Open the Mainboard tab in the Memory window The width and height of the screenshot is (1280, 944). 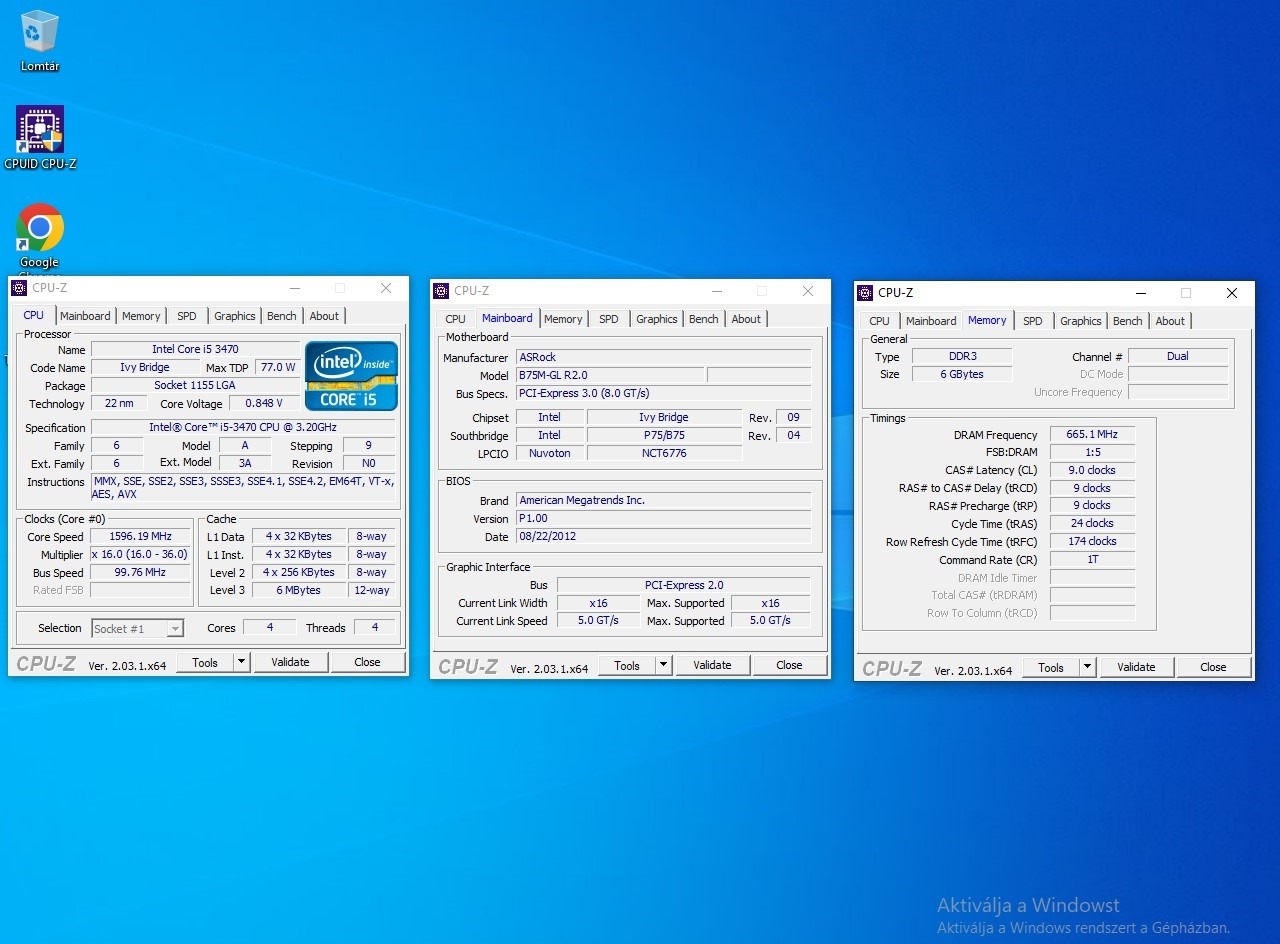tap(931, 321)
